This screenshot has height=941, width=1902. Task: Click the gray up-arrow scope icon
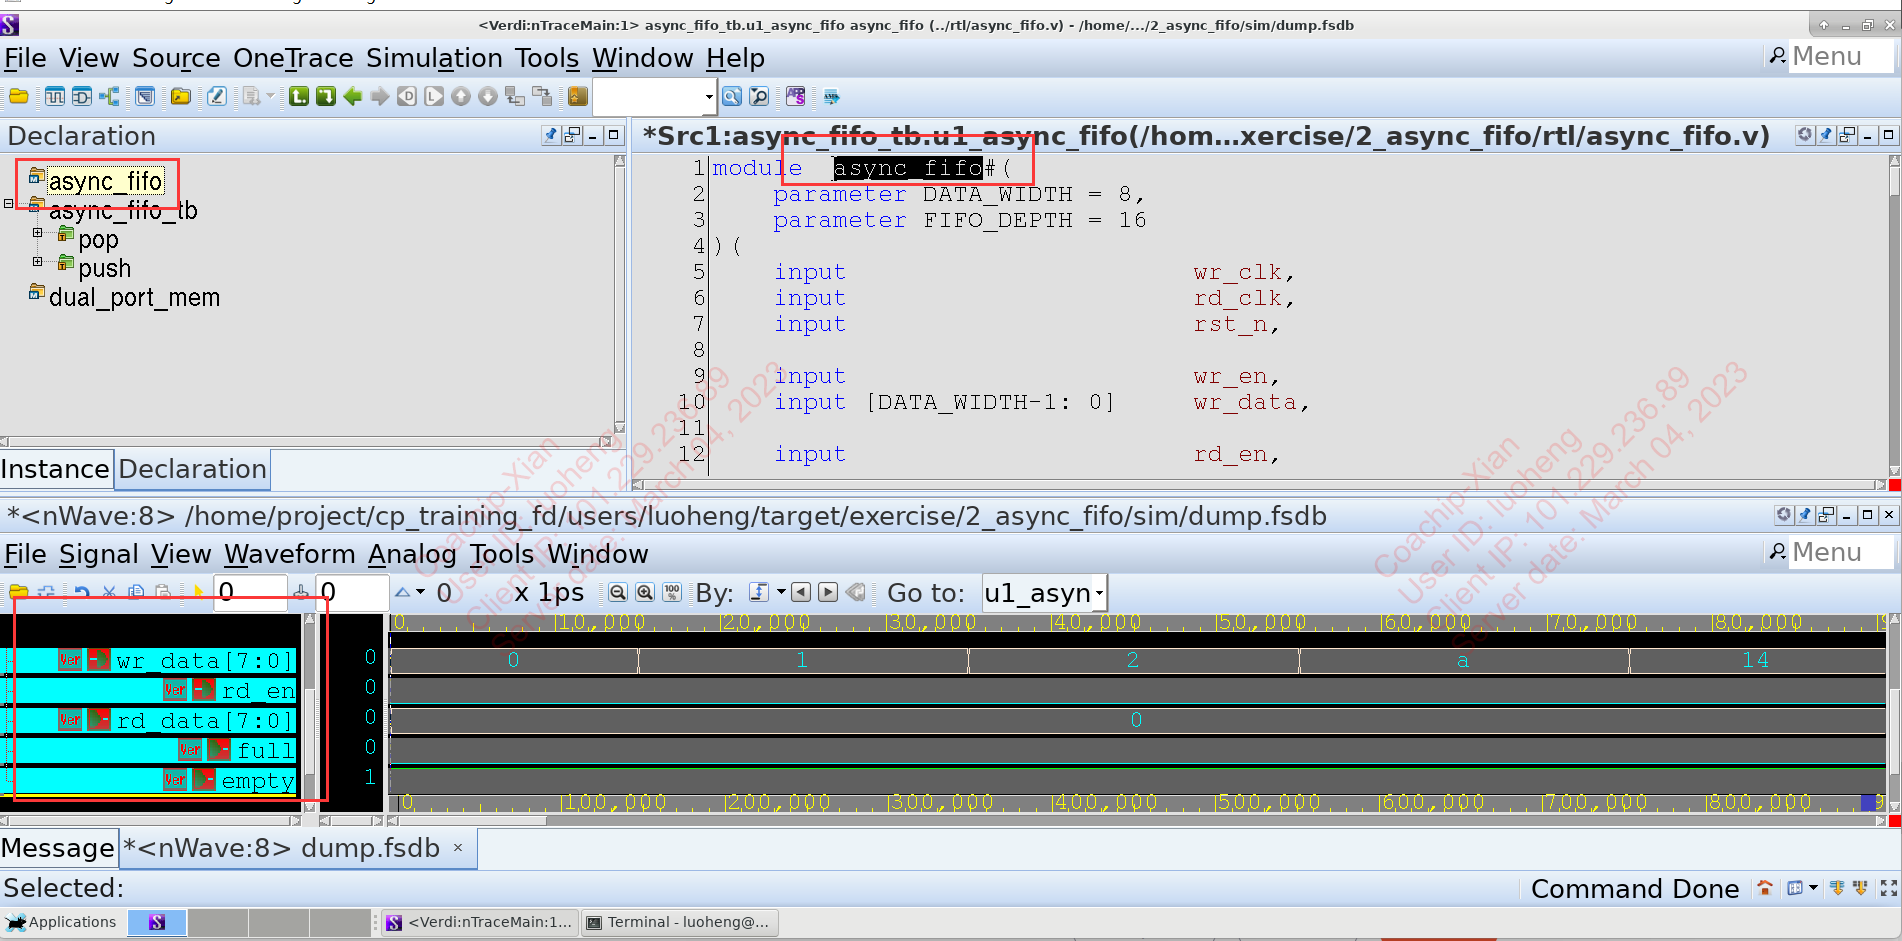pos(460,96)
